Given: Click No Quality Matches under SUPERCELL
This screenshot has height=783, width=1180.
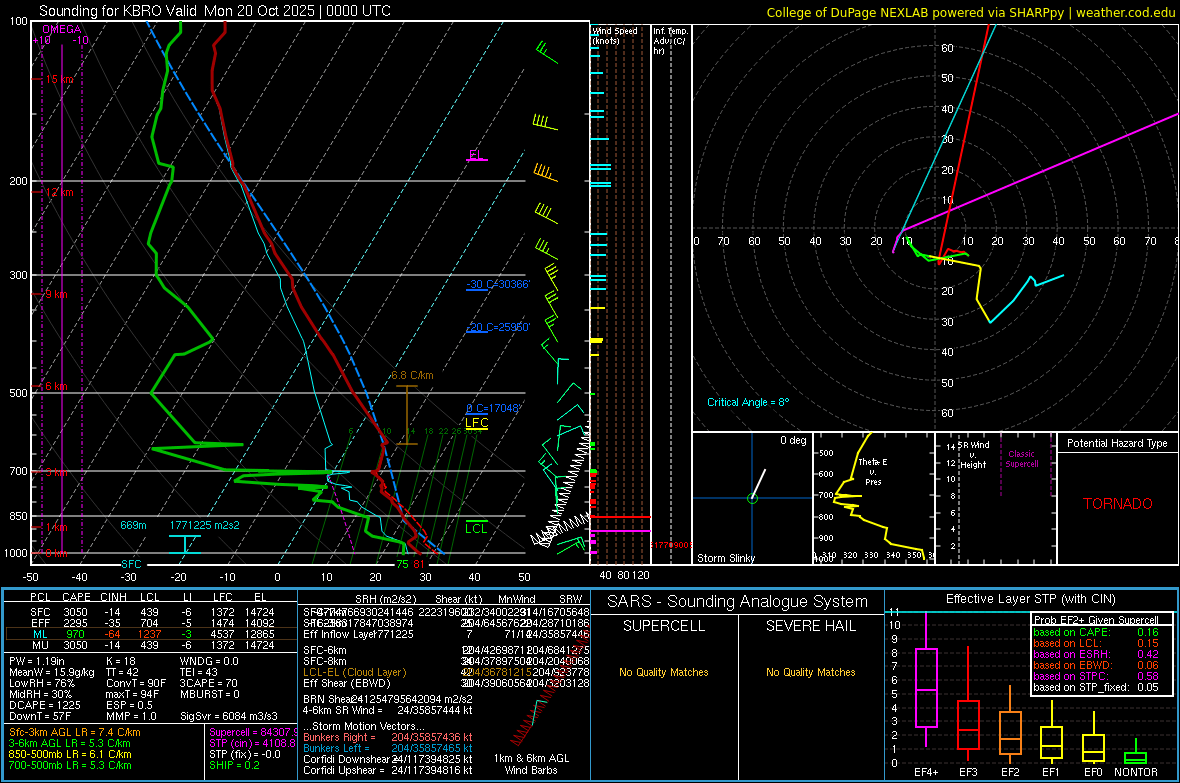Looking at the screenshot, I should (x=664, y=672).
